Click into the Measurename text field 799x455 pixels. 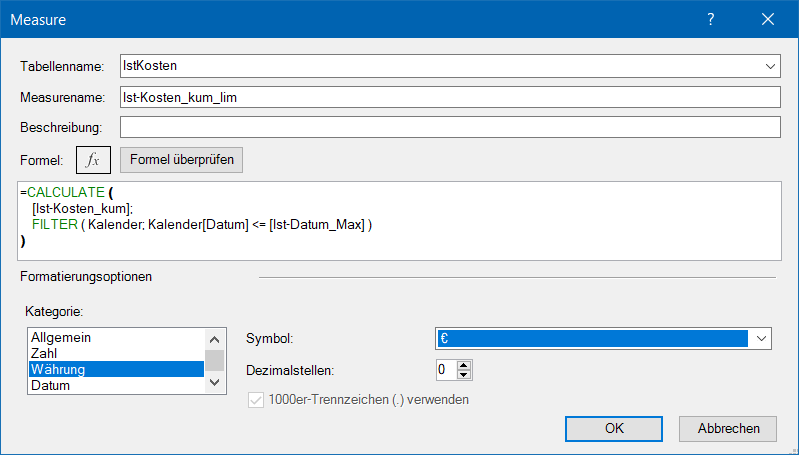tap(448, 97)
